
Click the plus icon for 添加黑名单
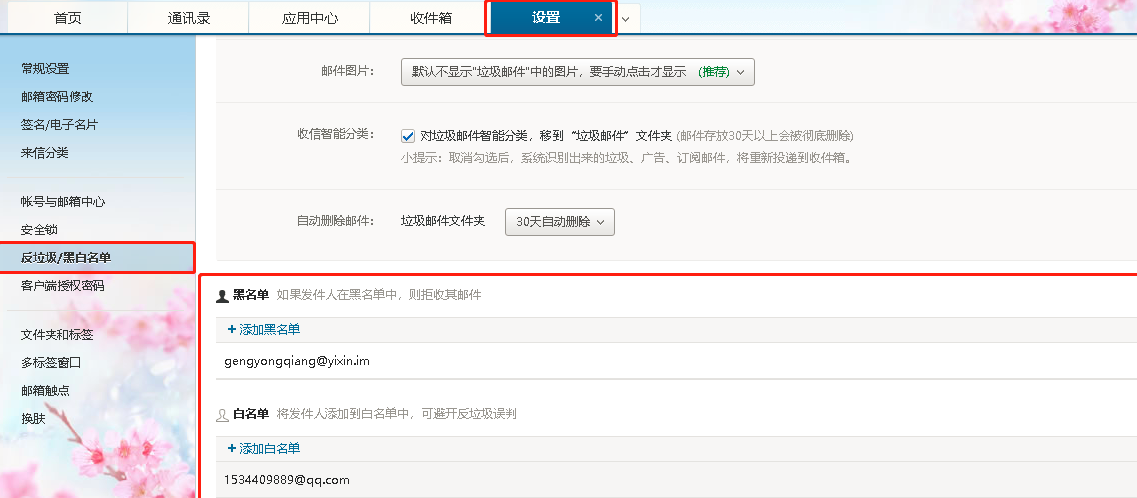click(232, 329)
